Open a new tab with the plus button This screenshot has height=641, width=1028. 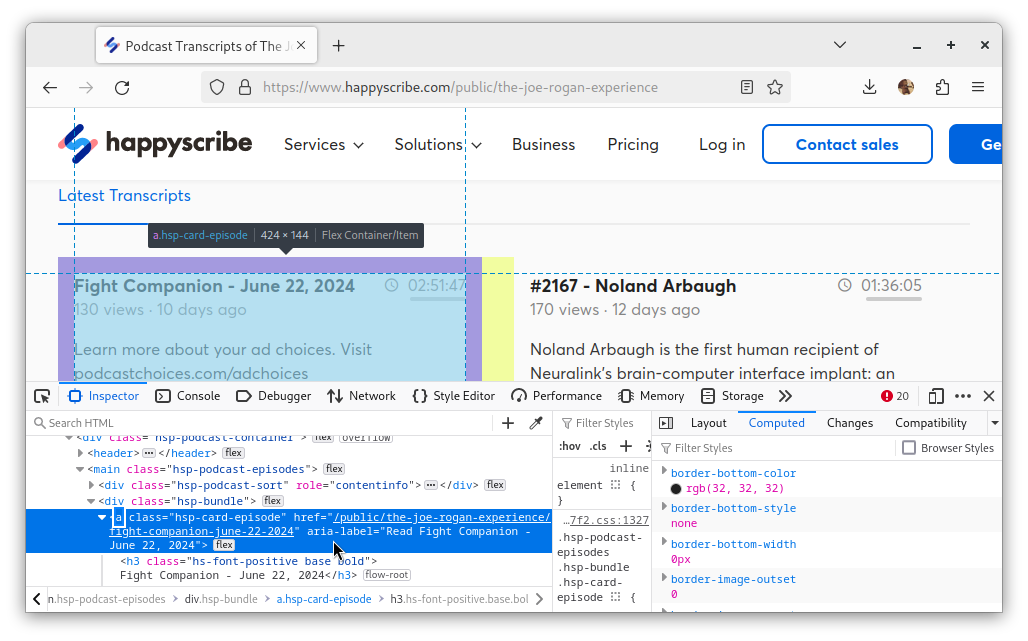[x=338, y=46]
